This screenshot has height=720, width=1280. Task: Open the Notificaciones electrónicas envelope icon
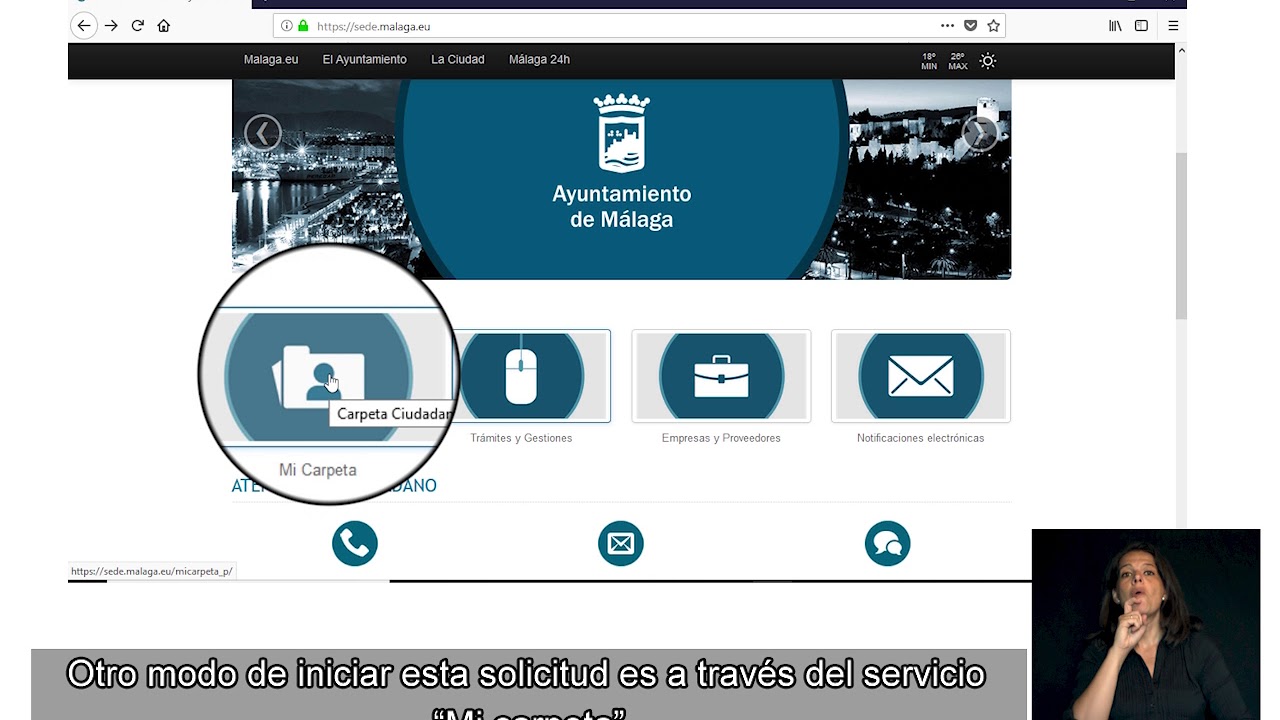920,376
